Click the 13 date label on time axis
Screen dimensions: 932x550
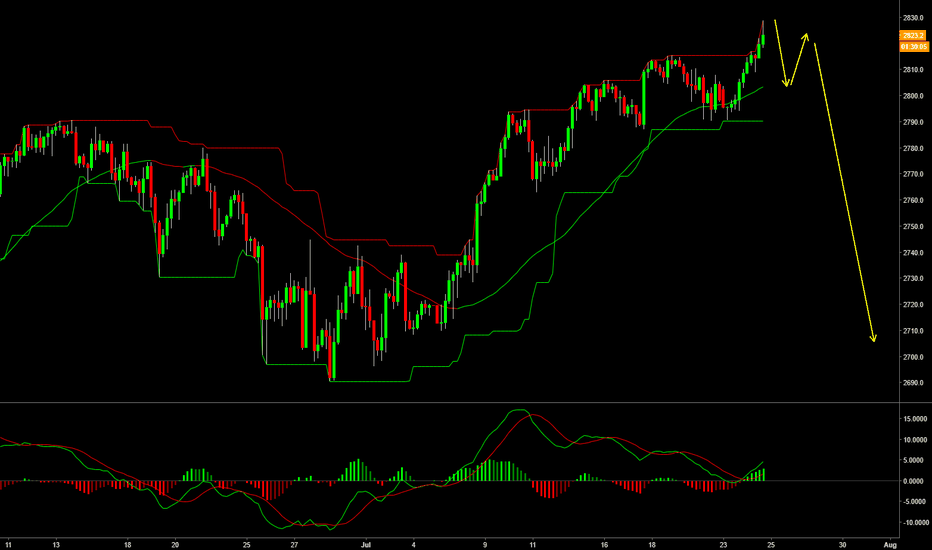point(56,545)
